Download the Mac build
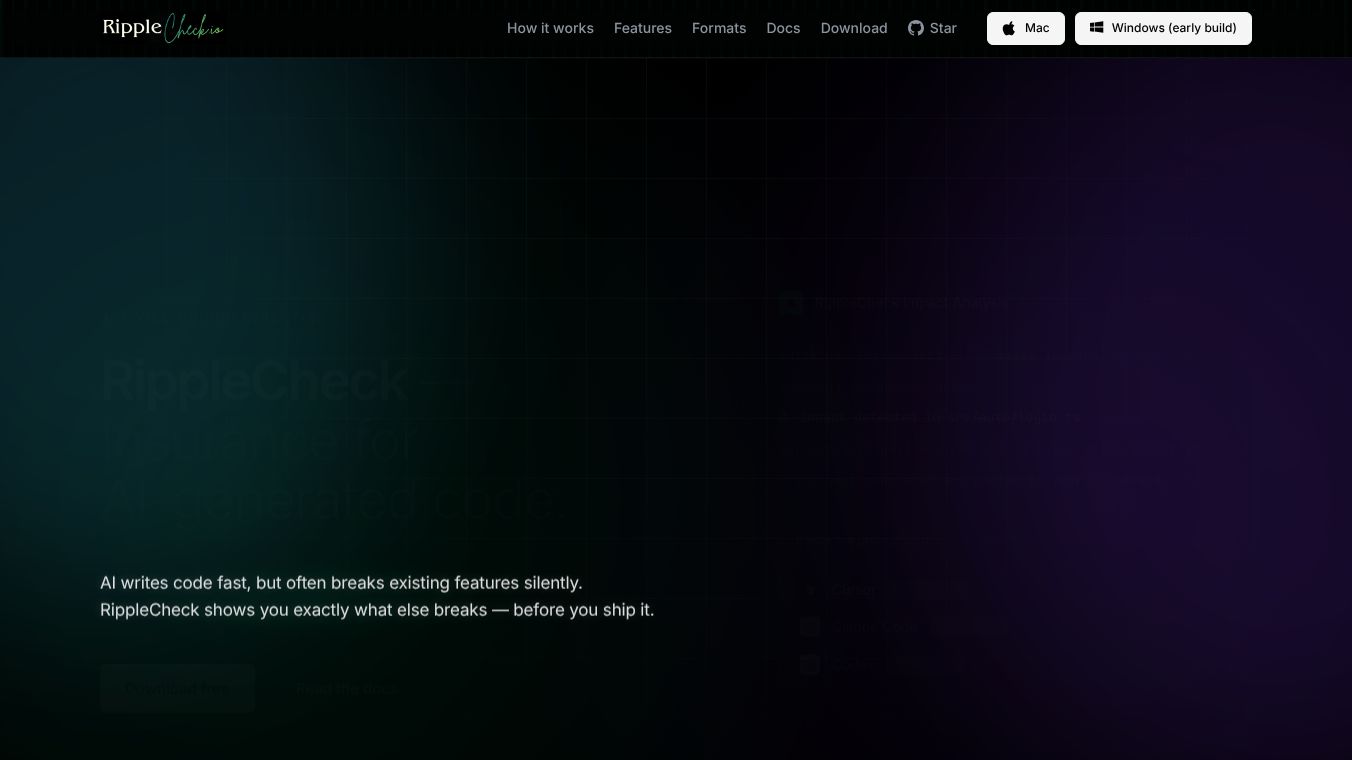This screenshot has width=1352, height=760. click(1026, 28)
